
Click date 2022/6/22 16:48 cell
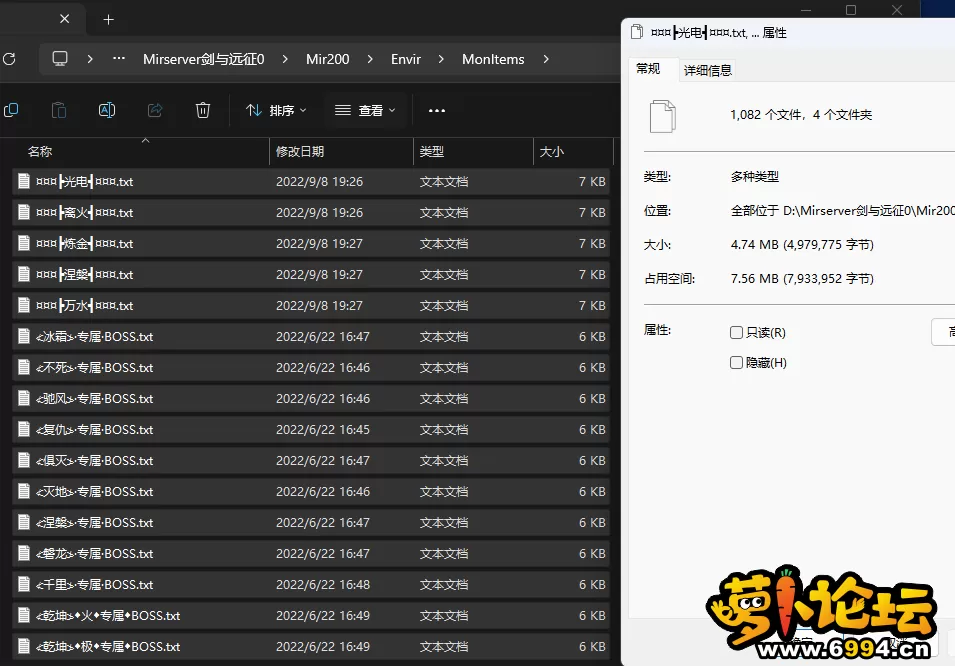[323, 584]
